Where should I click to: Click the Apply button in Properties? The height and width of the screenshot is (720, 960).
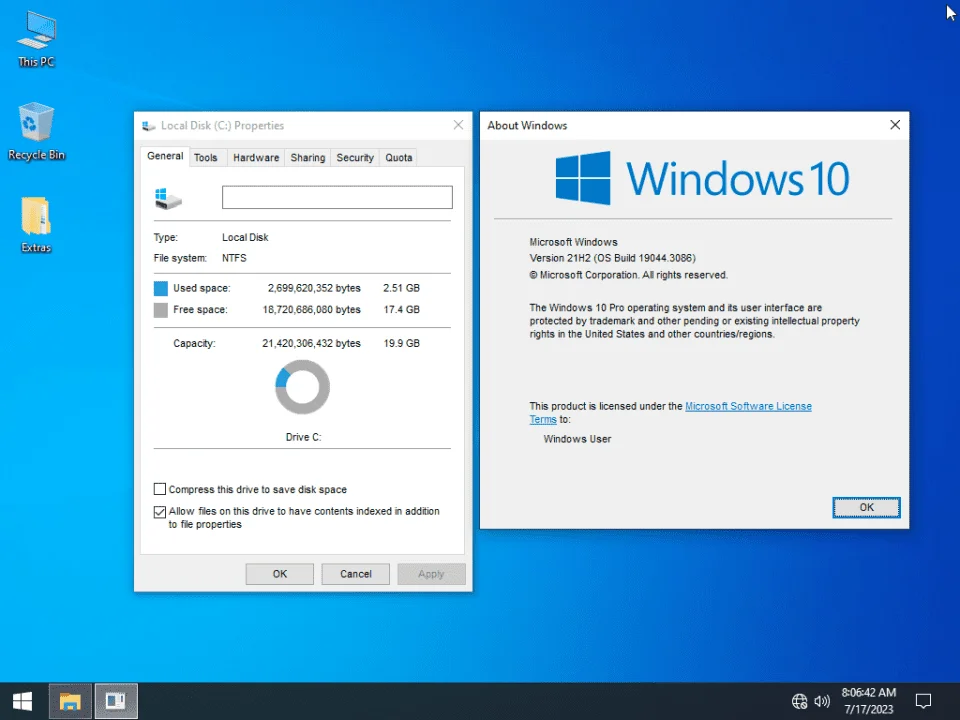coord(431,574)
